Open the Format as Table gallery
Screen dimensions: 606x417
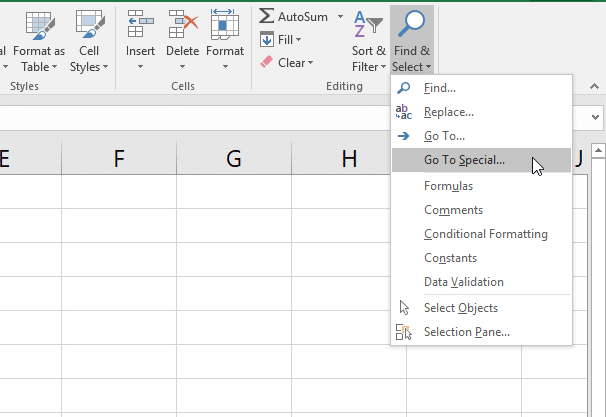click(x=39, y=42)
